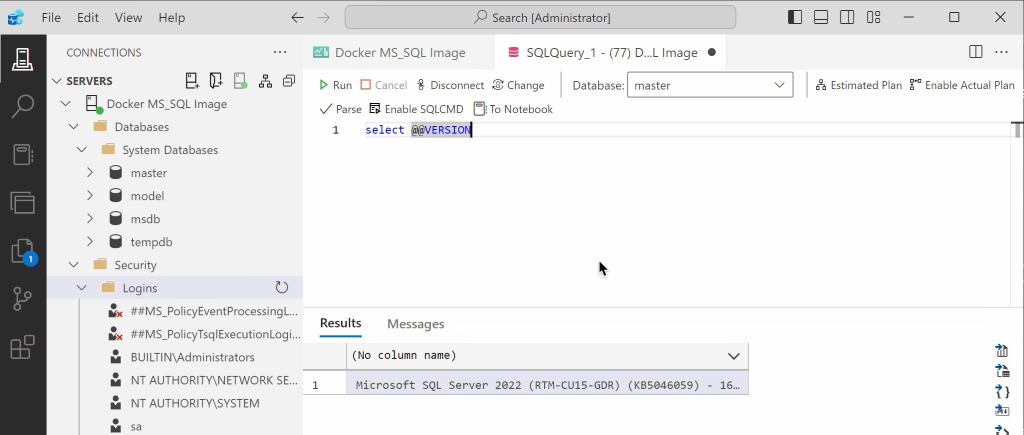1024x435 pixels.
Task: Select ##MS_PolicyTsqlExecutionLogin entry
Action: click(214, 334)
